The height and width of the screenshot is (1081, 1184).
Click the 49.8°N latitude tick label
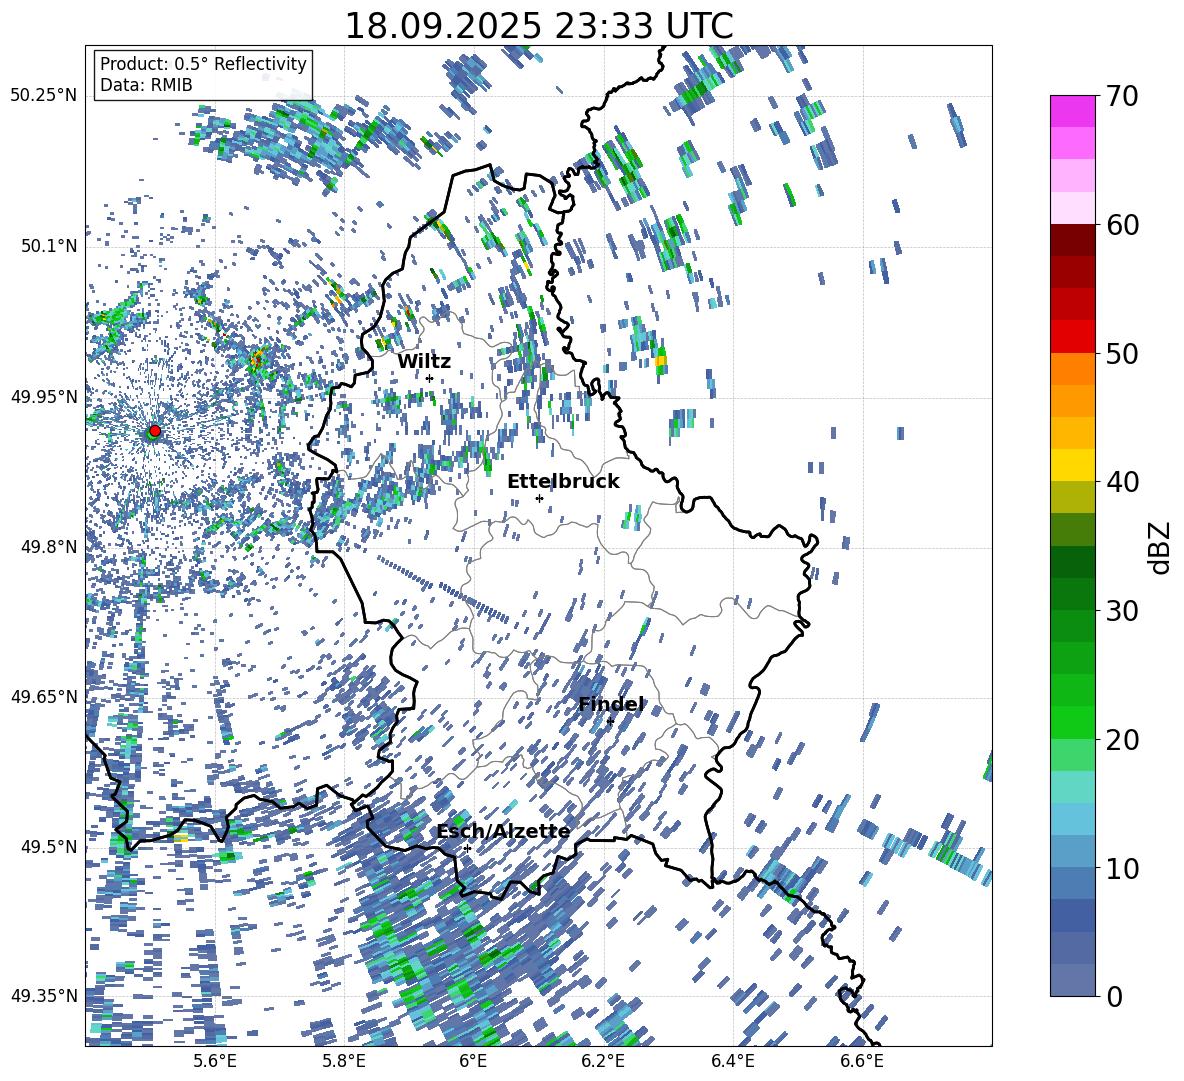click(49, 546)
